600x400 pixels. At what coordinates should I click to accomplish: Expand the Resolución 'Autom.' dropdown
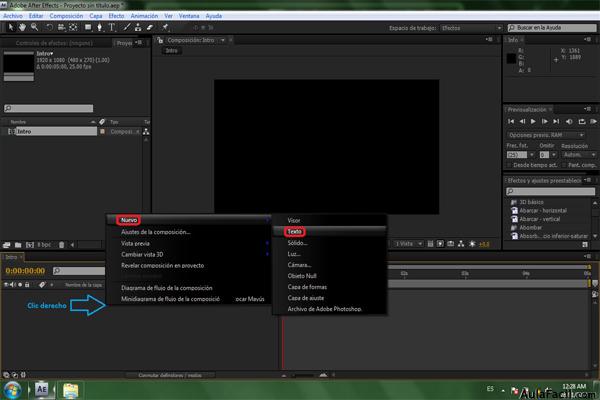click(579, 155)
